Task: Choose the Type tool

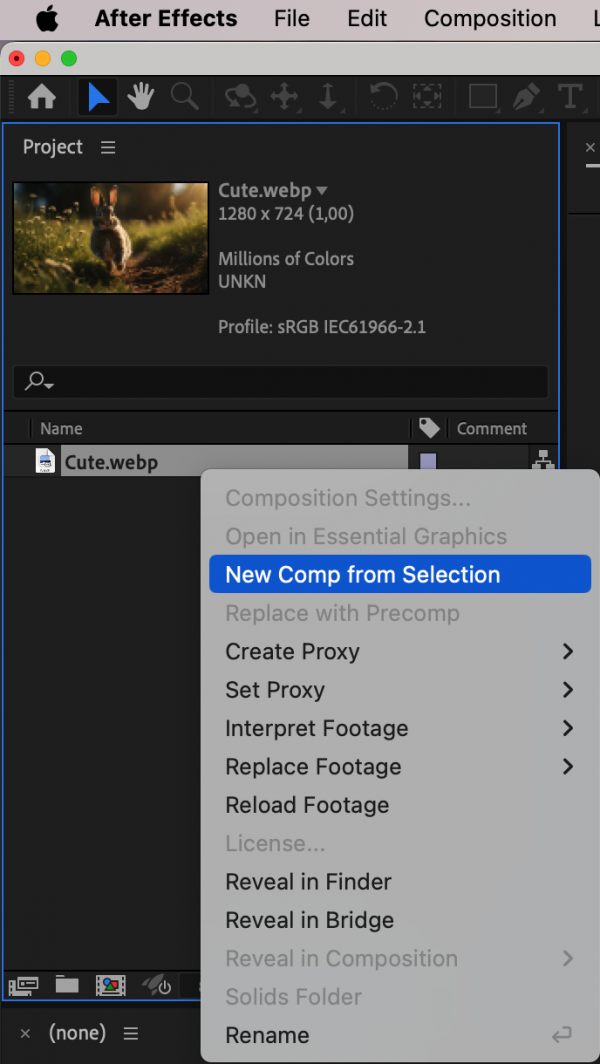Action: 570,96
